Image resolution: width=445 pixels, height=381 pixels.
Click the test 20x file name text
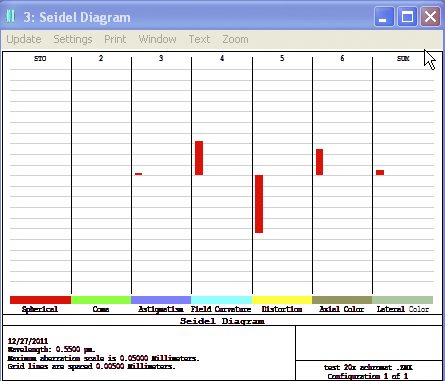click(x=368, y=368)
